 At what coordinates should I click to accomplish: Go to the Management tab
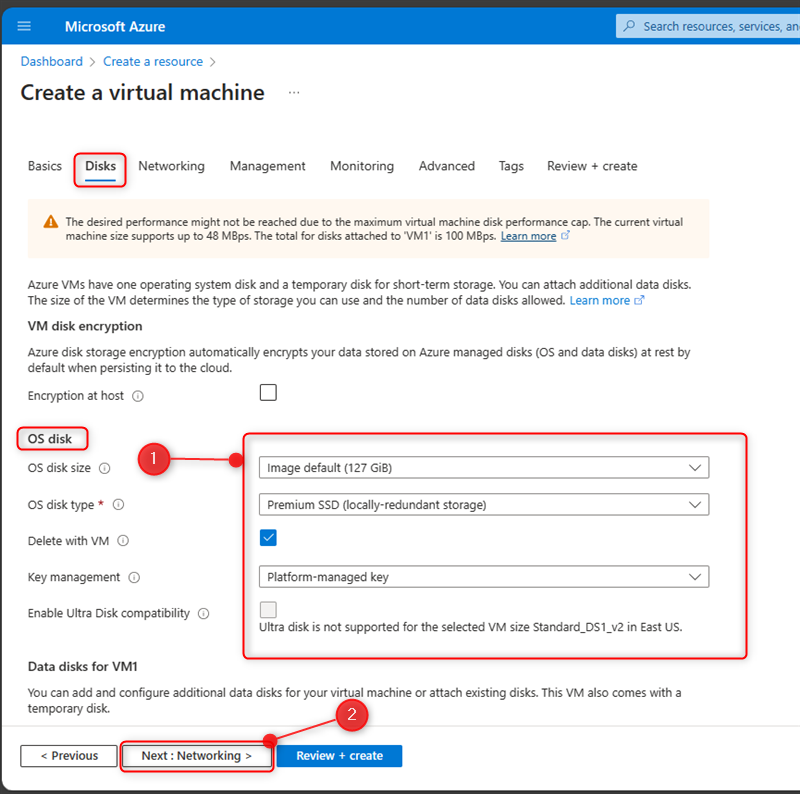click(x=267, y=166)
